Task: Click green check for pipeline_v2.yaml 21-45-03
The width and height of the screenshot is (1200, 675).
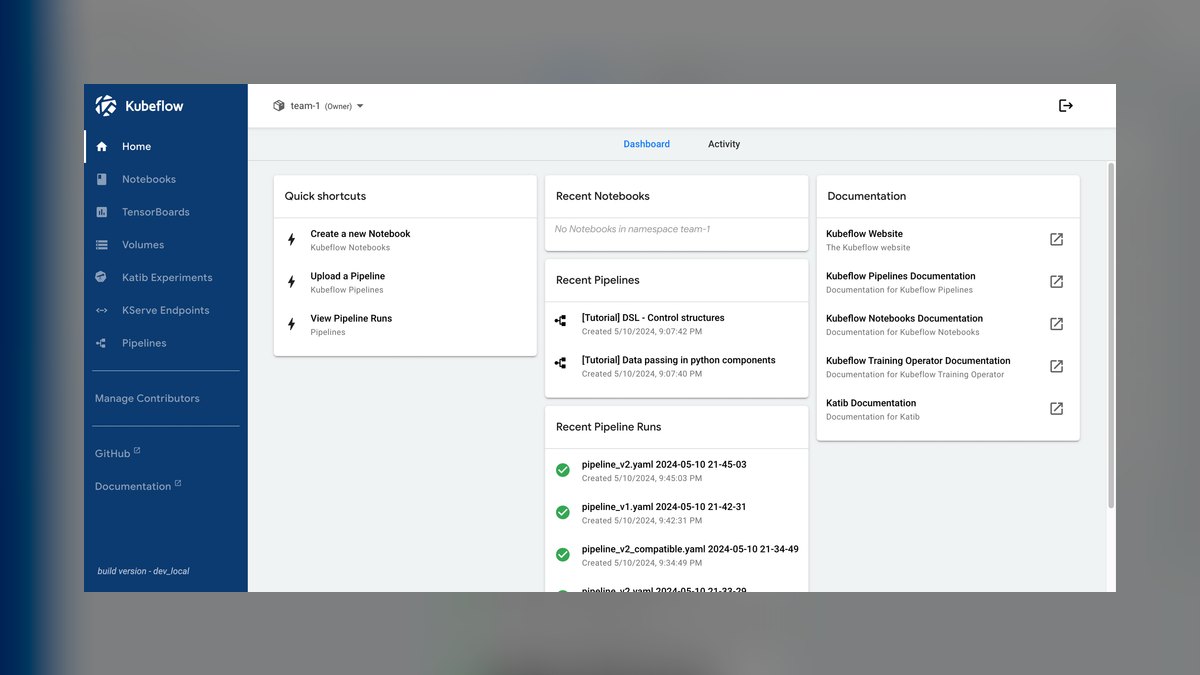Action: pos(563,470)
